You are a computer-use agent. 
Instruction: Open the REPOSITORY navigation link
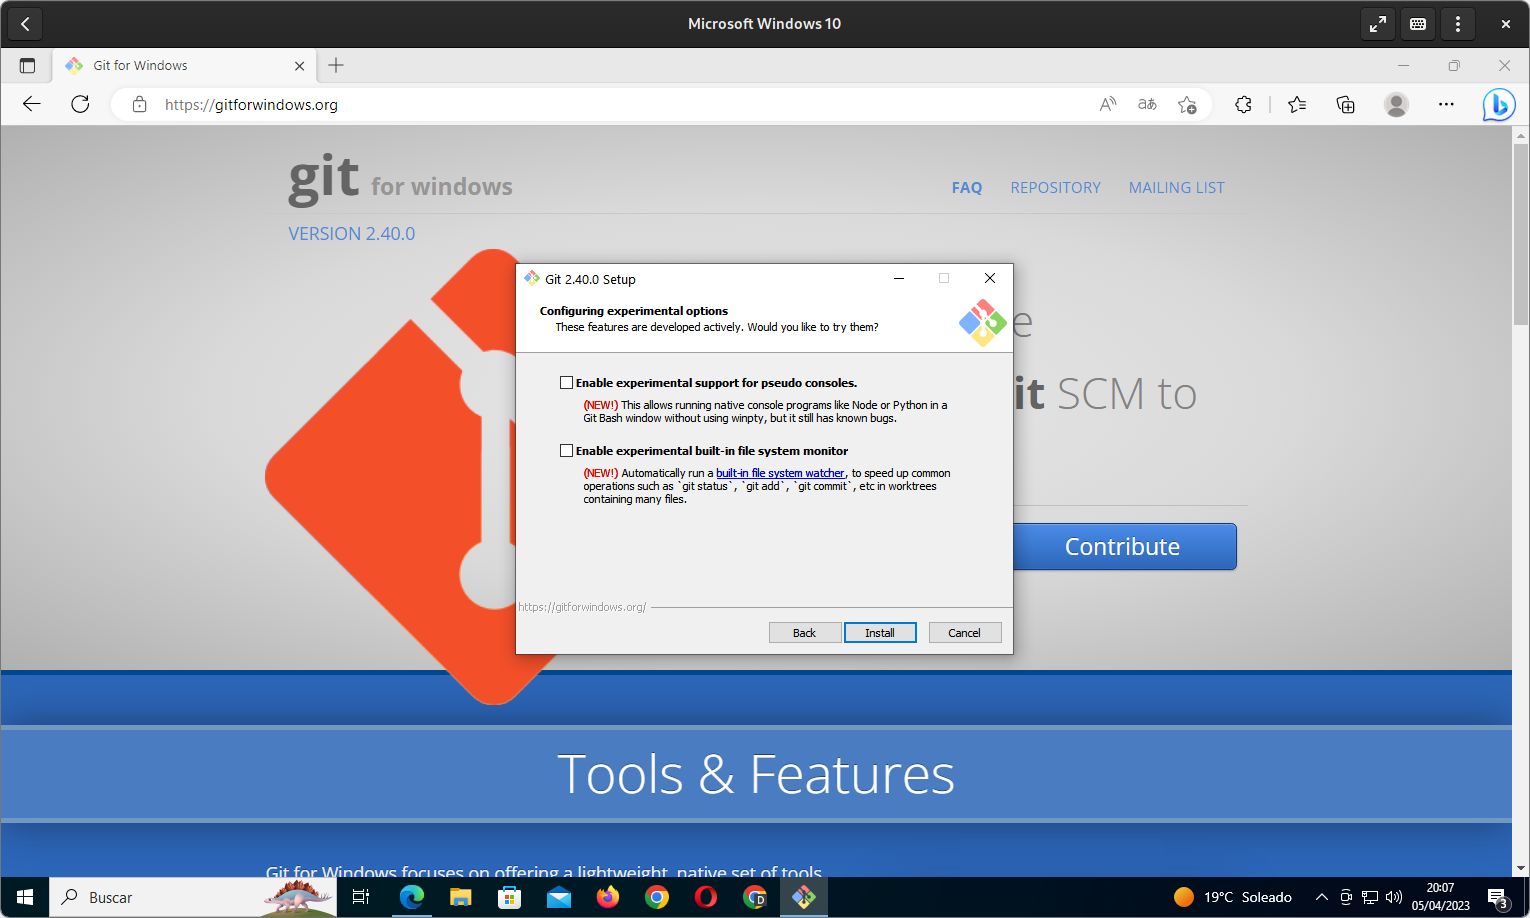[x=1055, y=188]
